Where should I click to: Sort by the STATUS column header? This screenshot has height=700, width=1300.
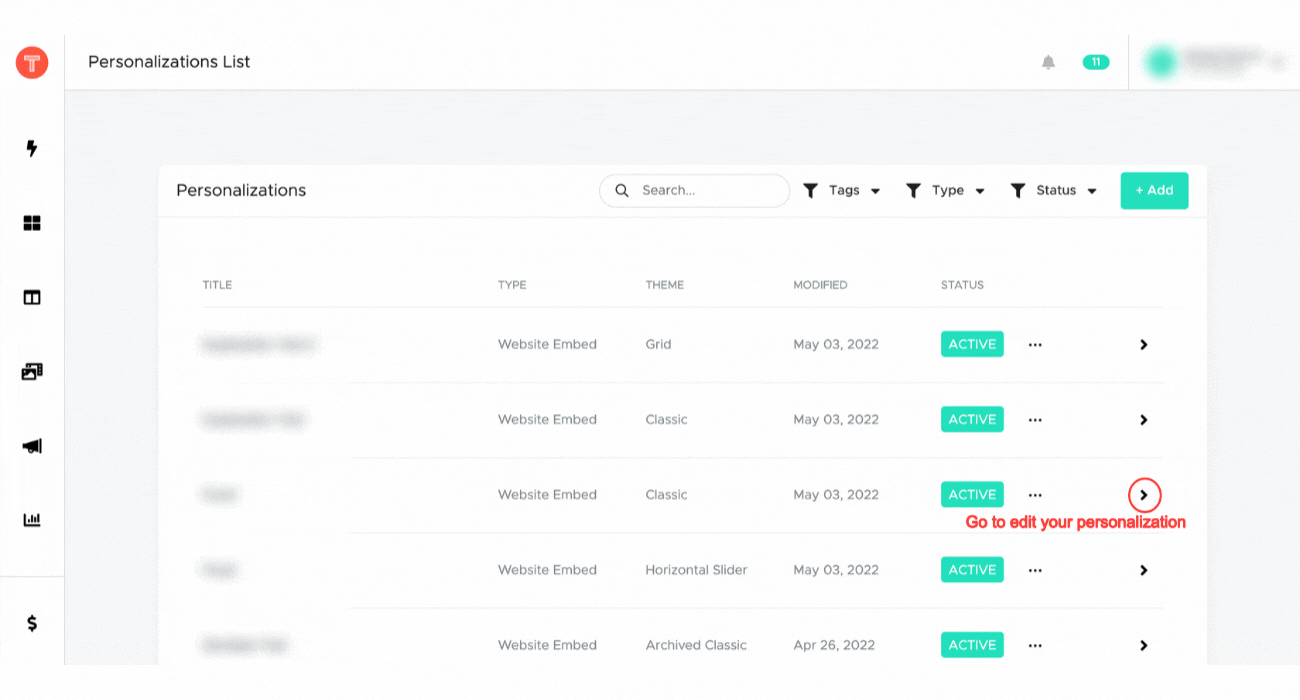click(x=962, y=285)
